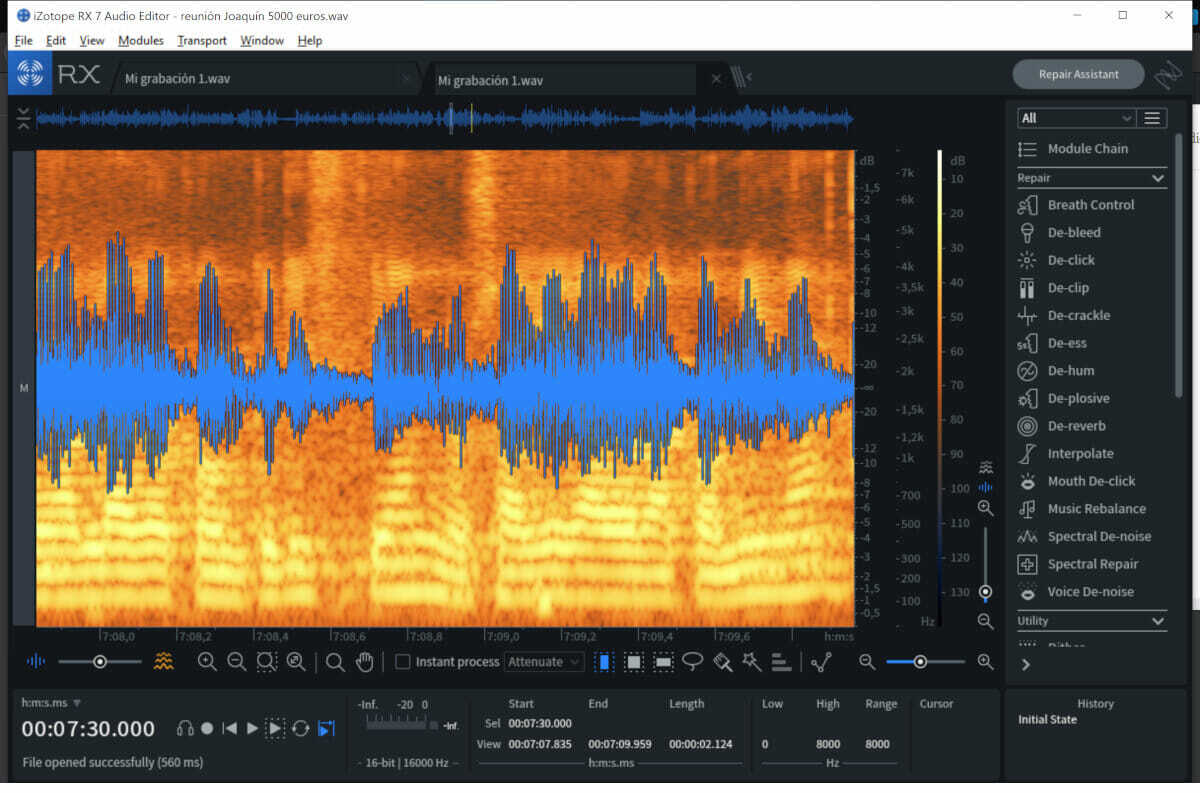Toggle loop playback
Image resolution: width=1200 pixels, height=793 pixels.
pyautogui.click(x=300, y=729)
